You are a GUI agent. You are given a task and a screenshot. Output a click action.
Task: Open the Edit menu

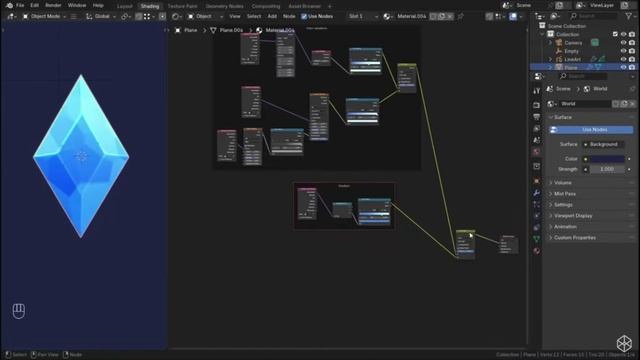click(x=35, y=6)
